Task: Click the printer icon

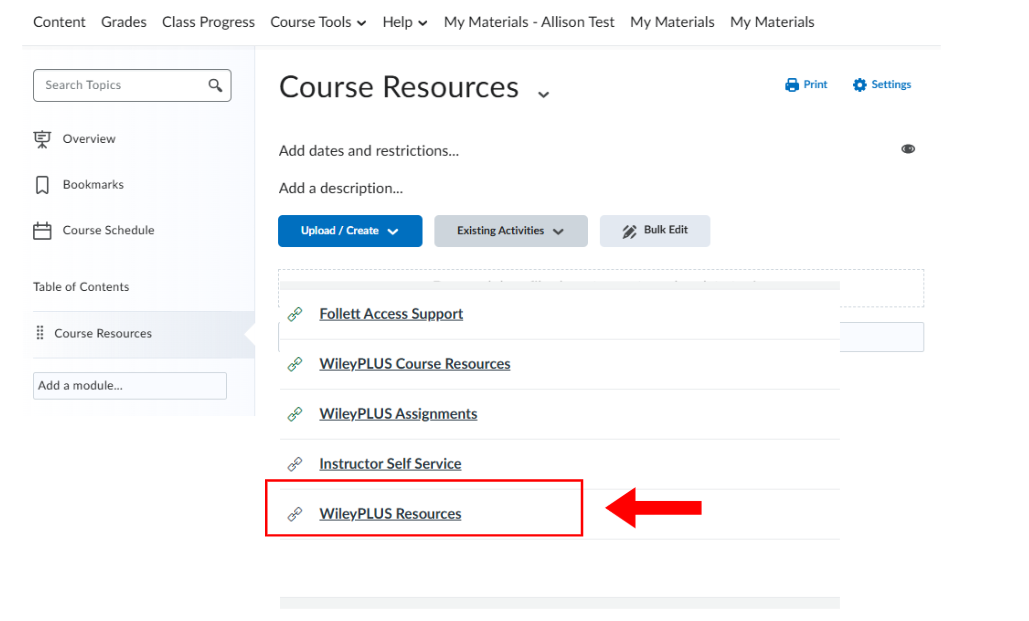Action: (x=792, y=85)
